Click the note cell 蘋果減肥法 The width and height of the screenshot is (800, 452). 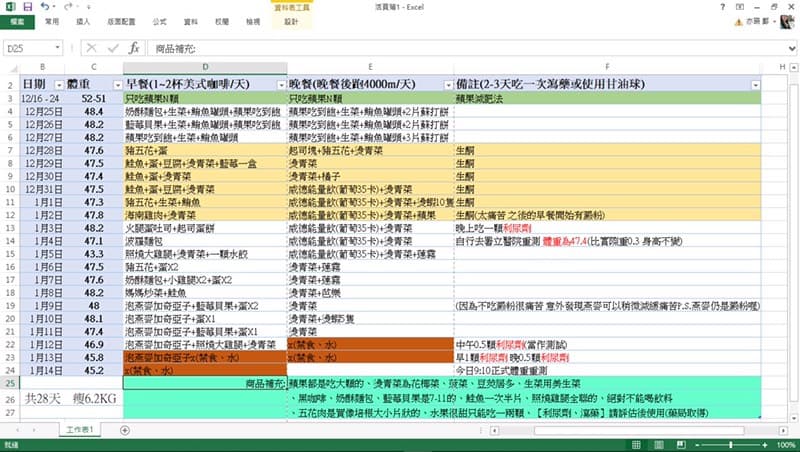[607, 98]
